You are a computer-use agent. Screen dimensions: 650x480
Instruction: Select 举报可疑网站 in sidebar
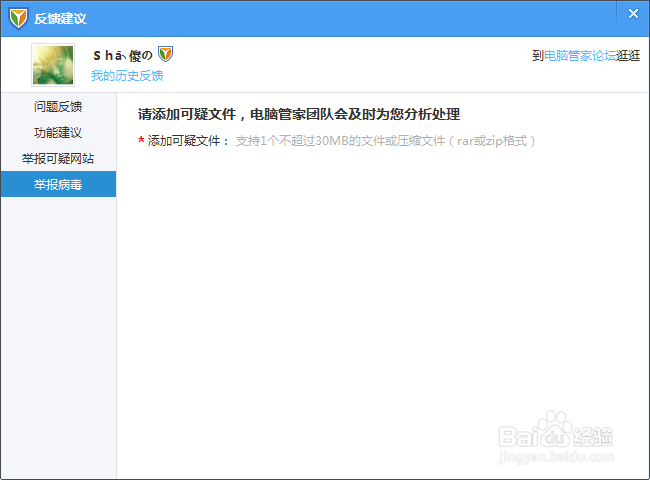[x=58, y=158]
